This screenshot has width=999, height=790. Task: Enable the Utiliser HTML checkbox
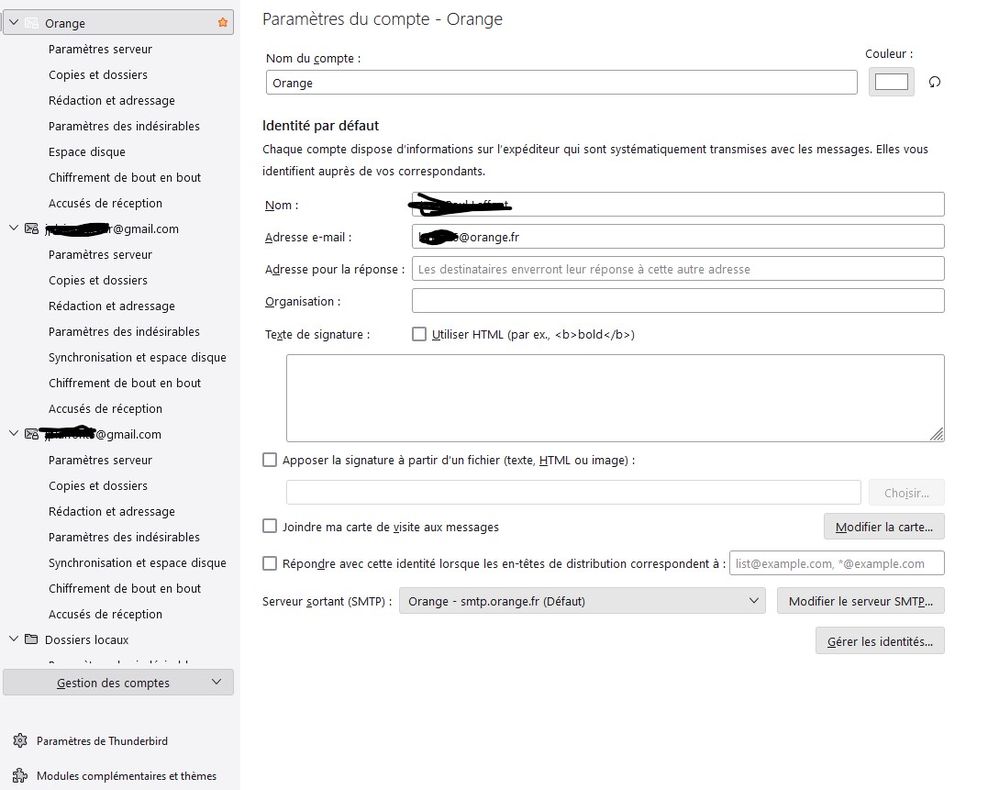(x=419, y=334)
